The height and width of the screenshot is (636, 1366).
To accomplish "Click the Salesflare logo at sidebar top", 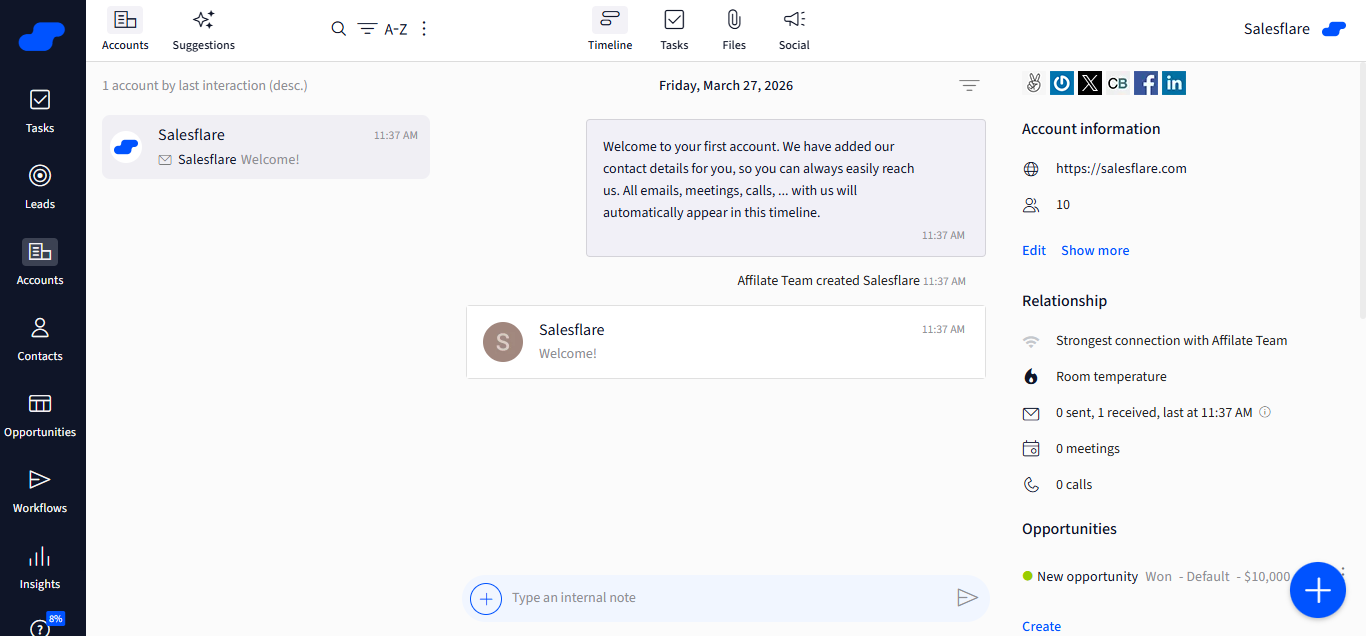I will click(x=42, y=37).
